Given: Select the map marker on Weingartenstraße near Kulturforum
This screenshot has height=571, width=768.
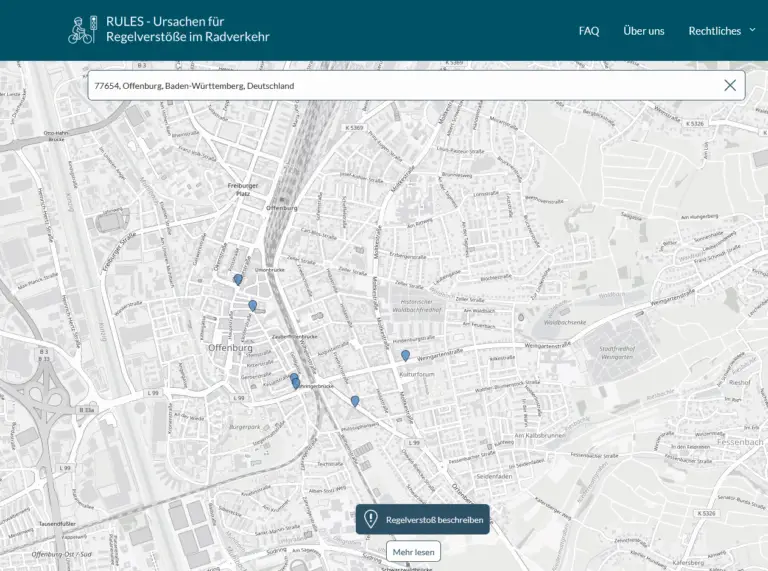Looking at the screenshot, I should 405,355.
